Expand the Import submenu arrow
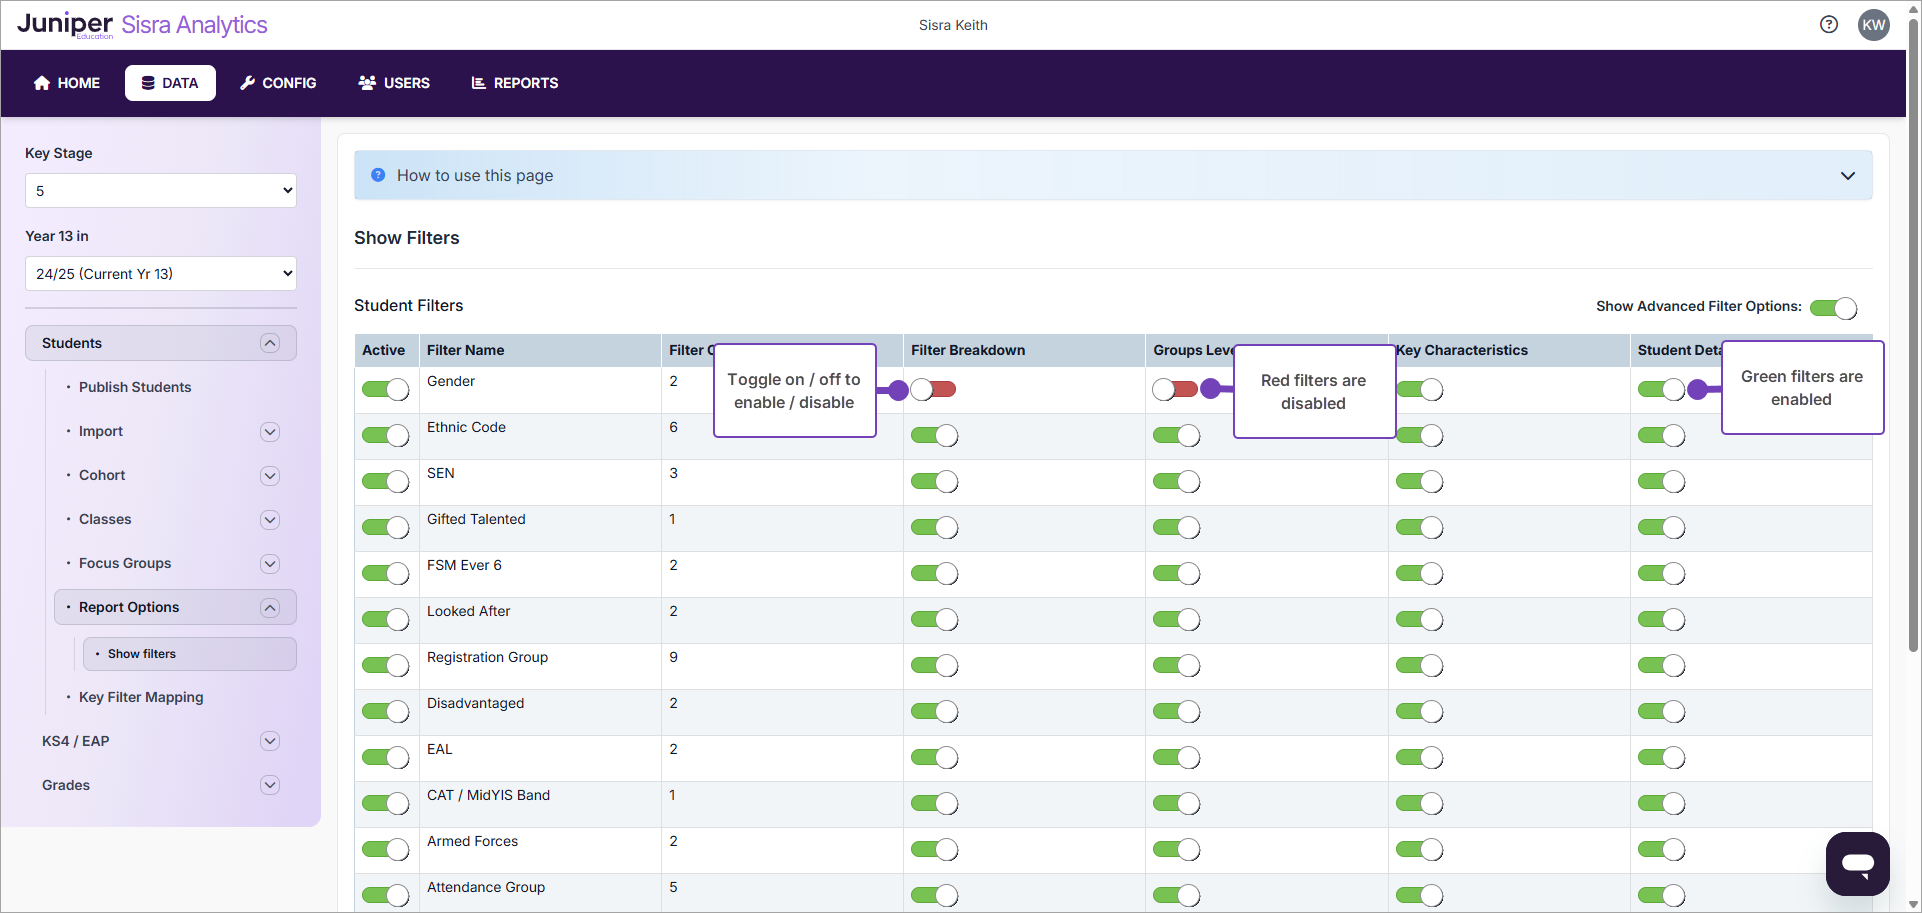 pyautogui.click(x=270, y=432)
